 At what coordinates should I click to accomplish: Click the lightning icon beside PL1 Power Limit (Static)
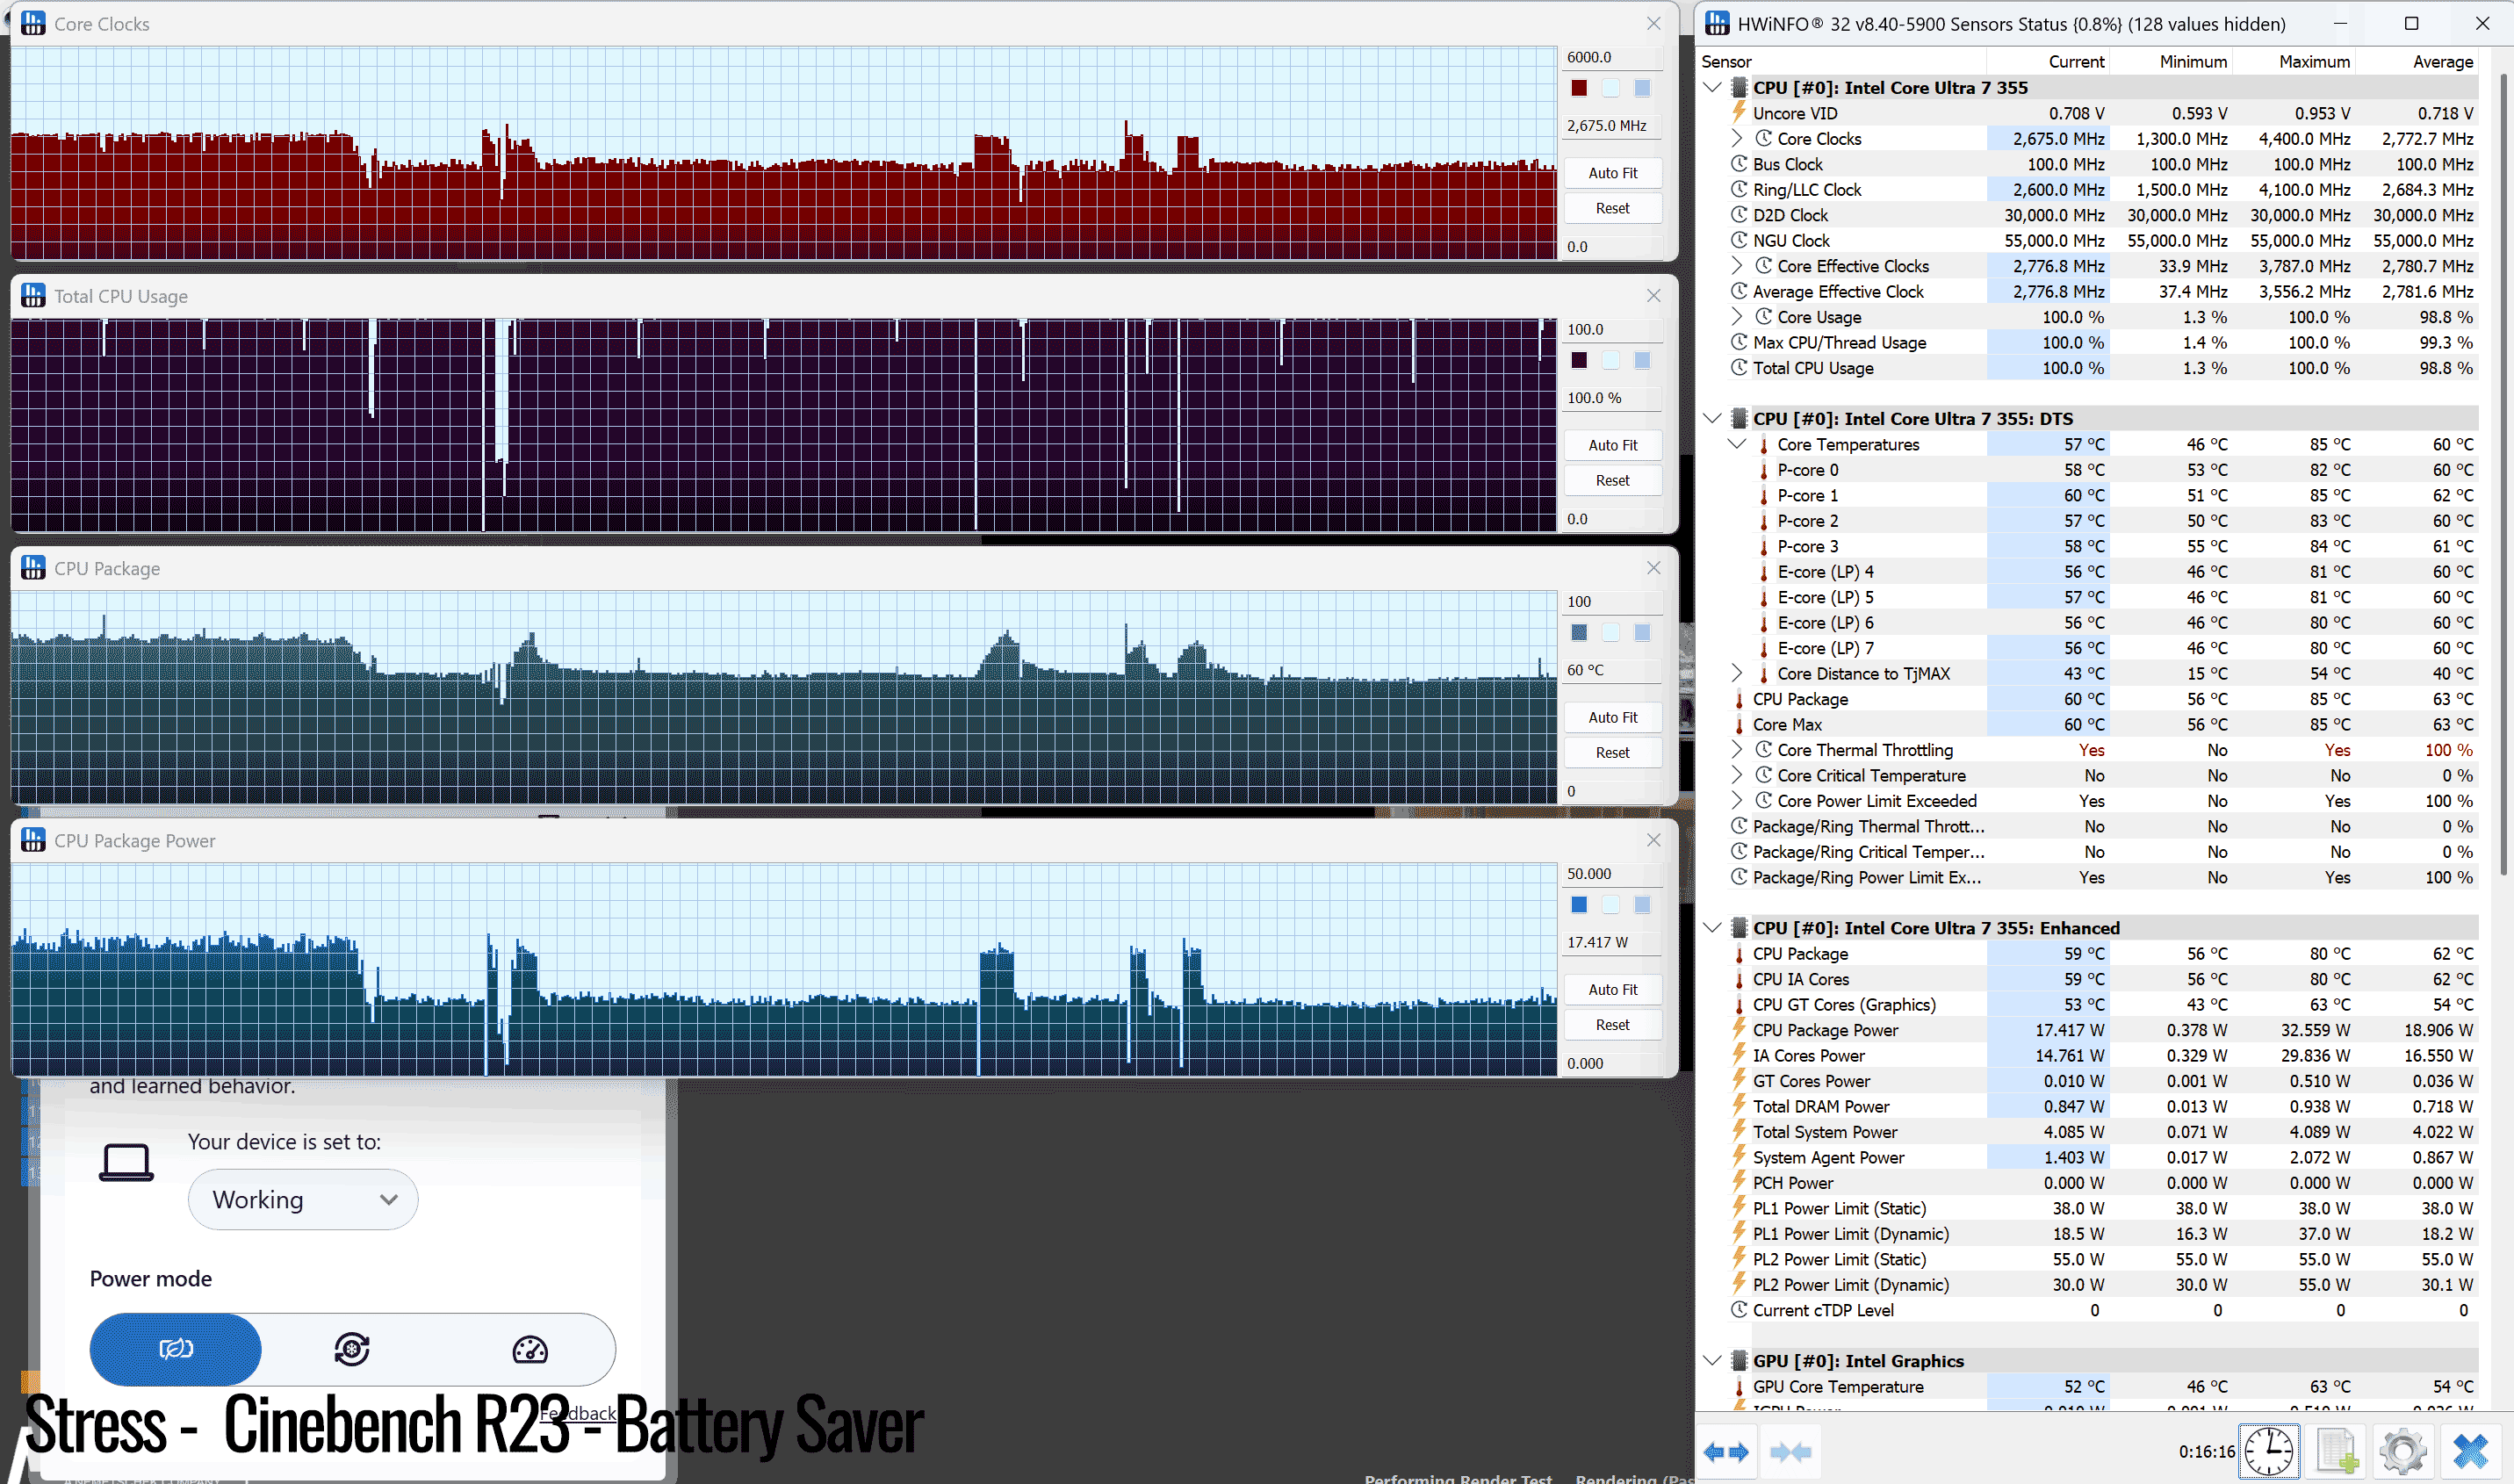(x=1739, y=1207)
